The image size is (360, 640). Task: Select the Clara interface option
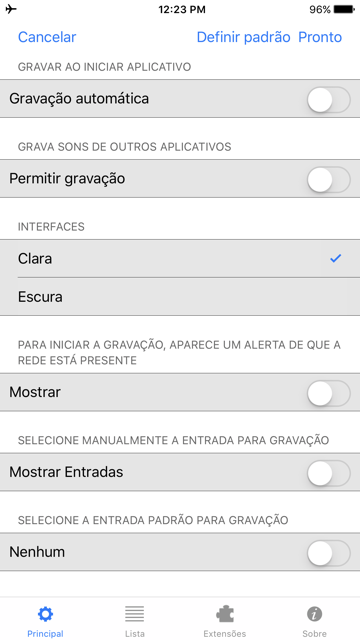coord(180,259)
